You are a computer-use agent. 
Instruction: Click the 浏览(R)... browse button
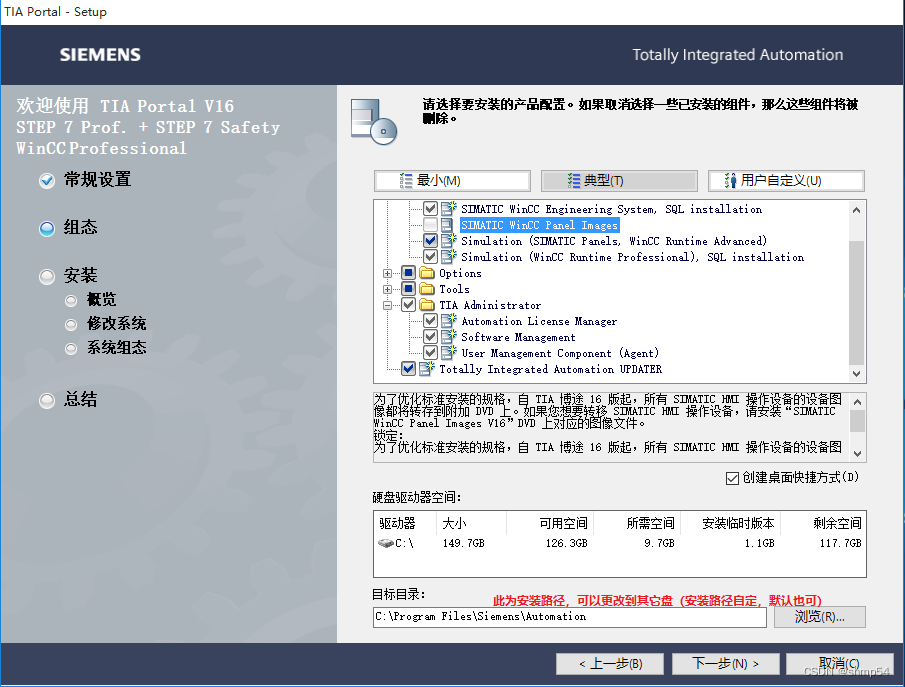(x=820, y=617)
